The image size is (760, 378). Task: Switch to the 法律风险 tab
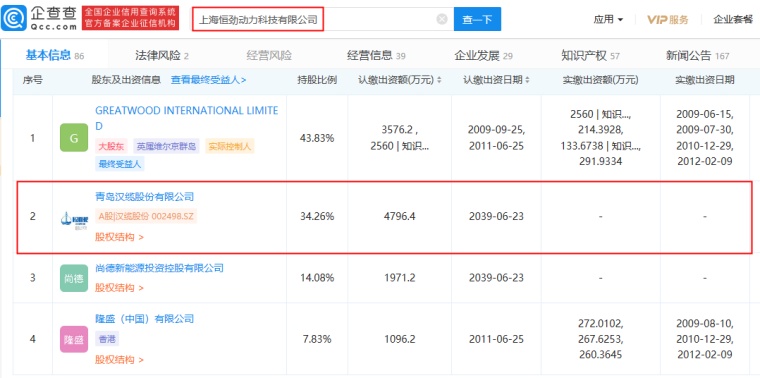tap(161, 56)
